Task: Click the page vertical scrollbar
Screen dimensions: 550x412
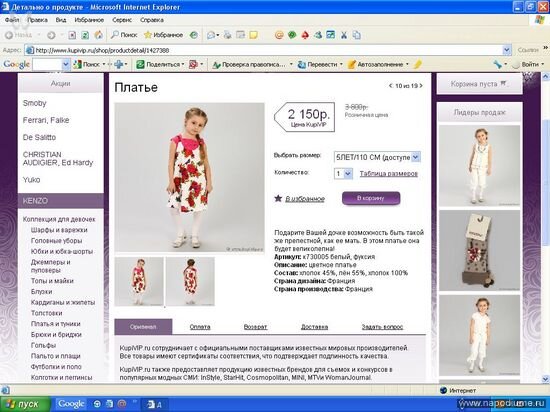Action: (x=545, y=227)
